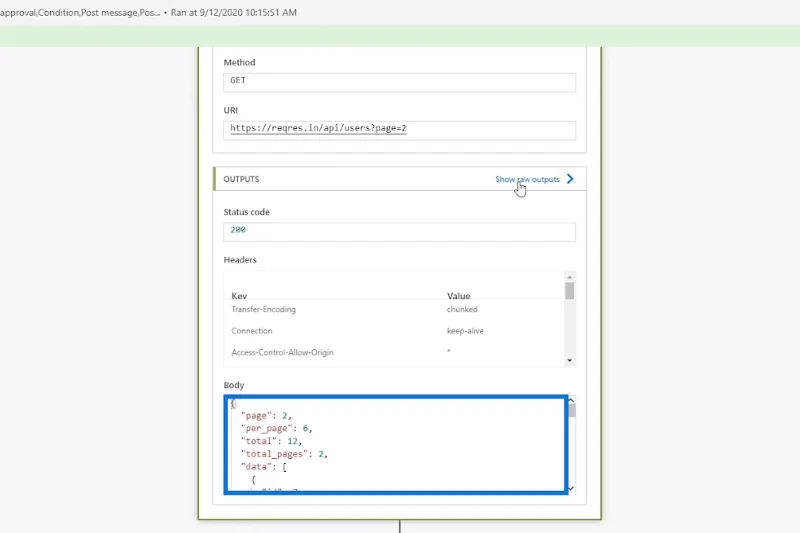Click the URI field with reqres.in URL
800x533 pixels.
click(399, 131)
